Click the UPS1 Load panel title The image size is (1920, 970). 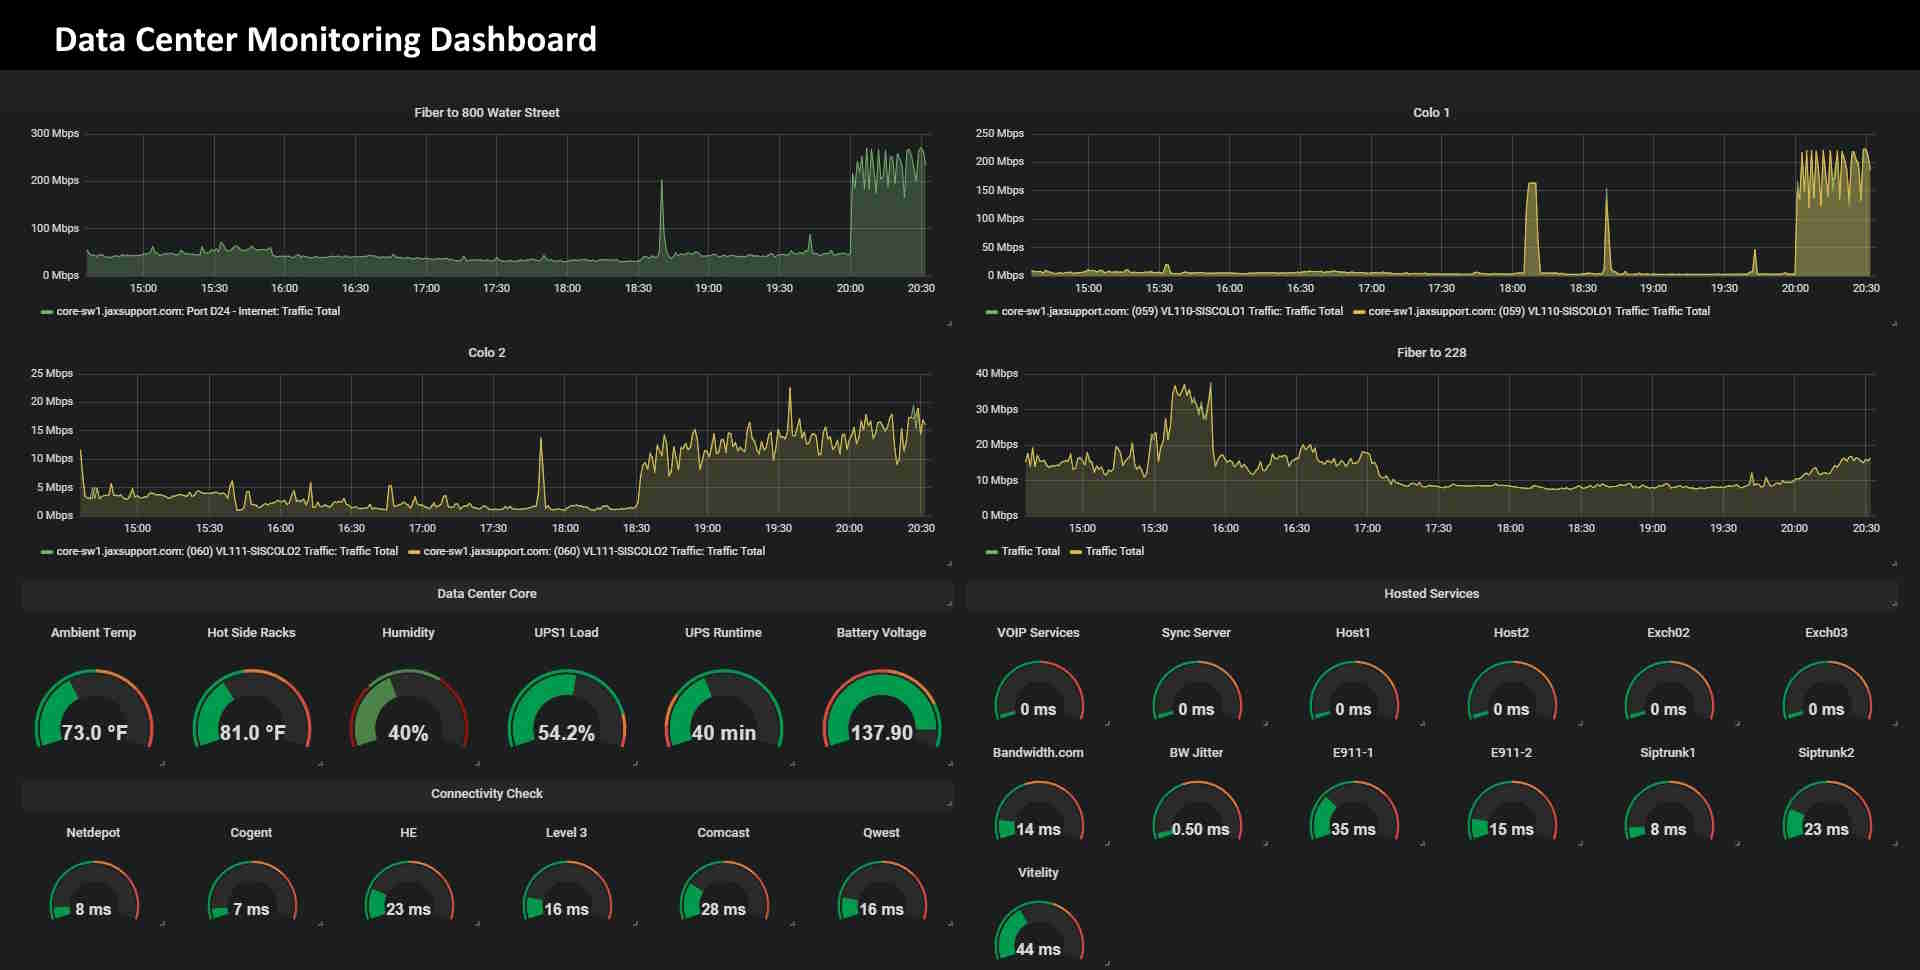[566, 633]
